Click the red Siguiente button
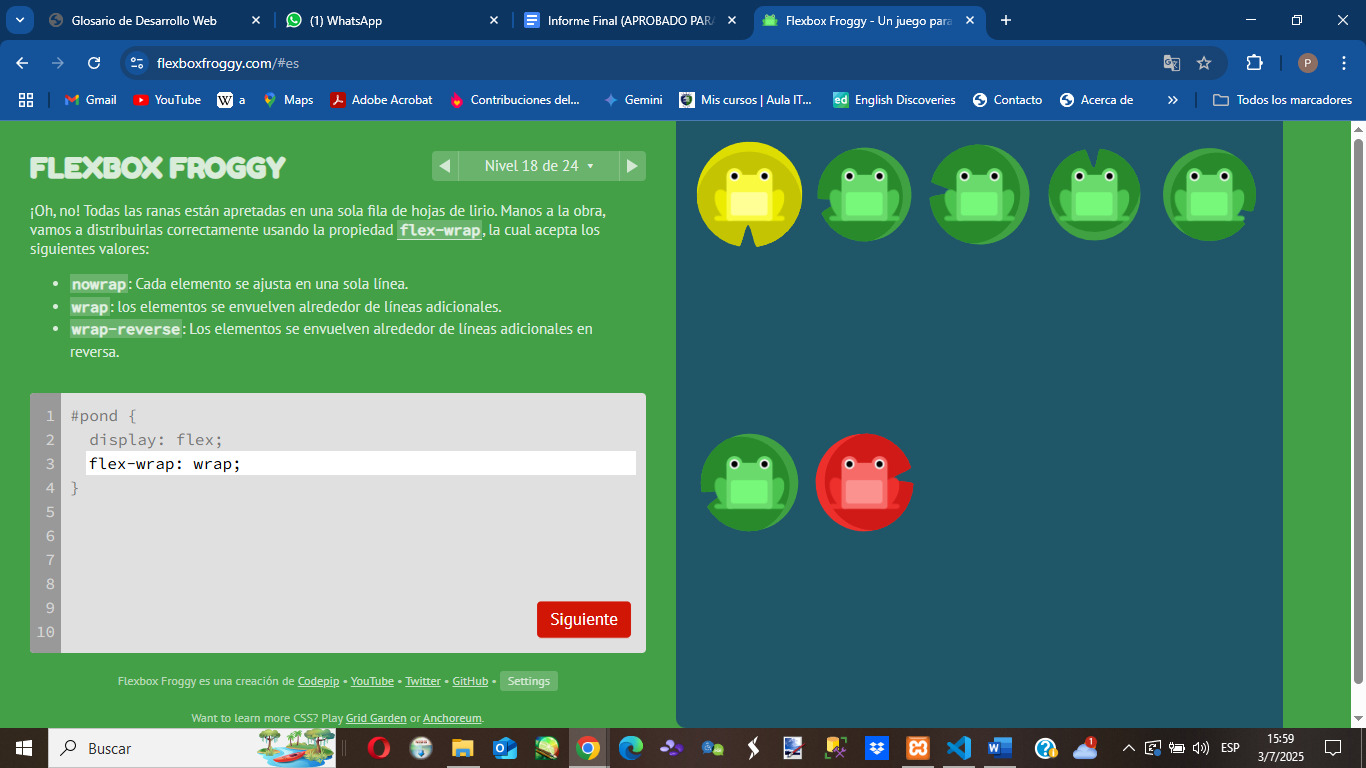This screenshot has width=1366, height=768. (584, 619)
